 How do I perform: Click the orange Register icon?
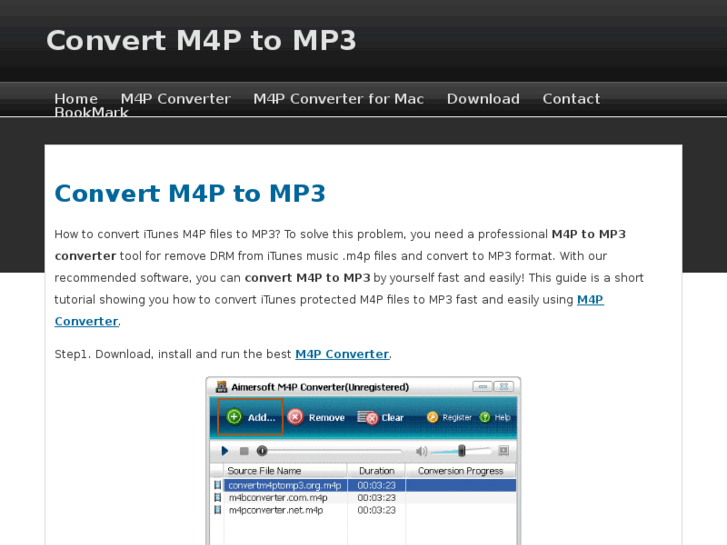point(432,417)
